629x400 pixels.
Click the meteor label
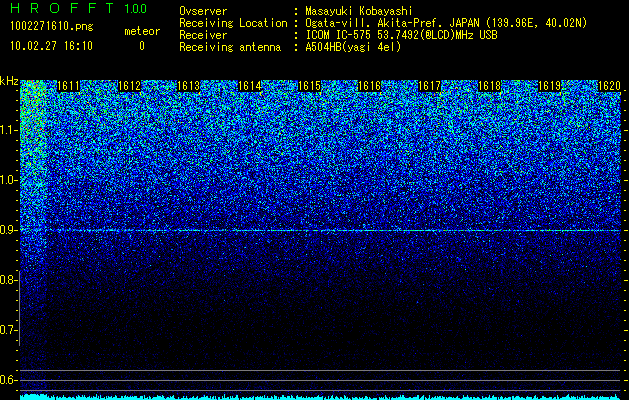142,31
